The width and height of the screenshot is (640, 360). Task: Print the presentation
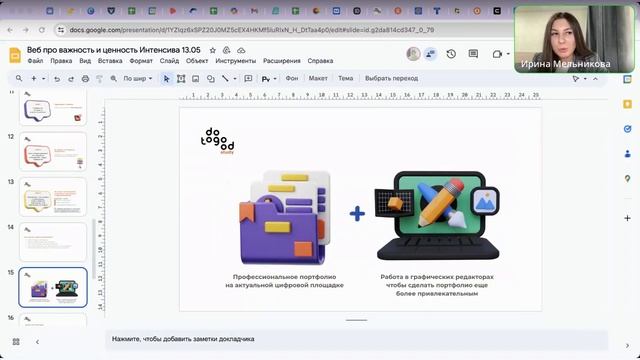tap(85, 79)
